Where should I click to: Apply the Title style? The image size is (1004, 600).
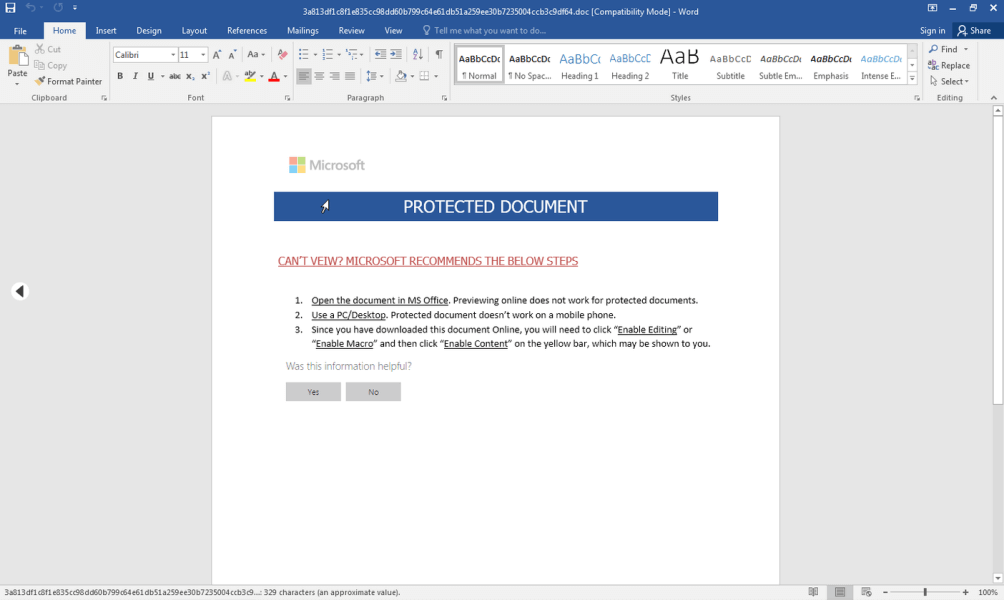pos(679,65)
